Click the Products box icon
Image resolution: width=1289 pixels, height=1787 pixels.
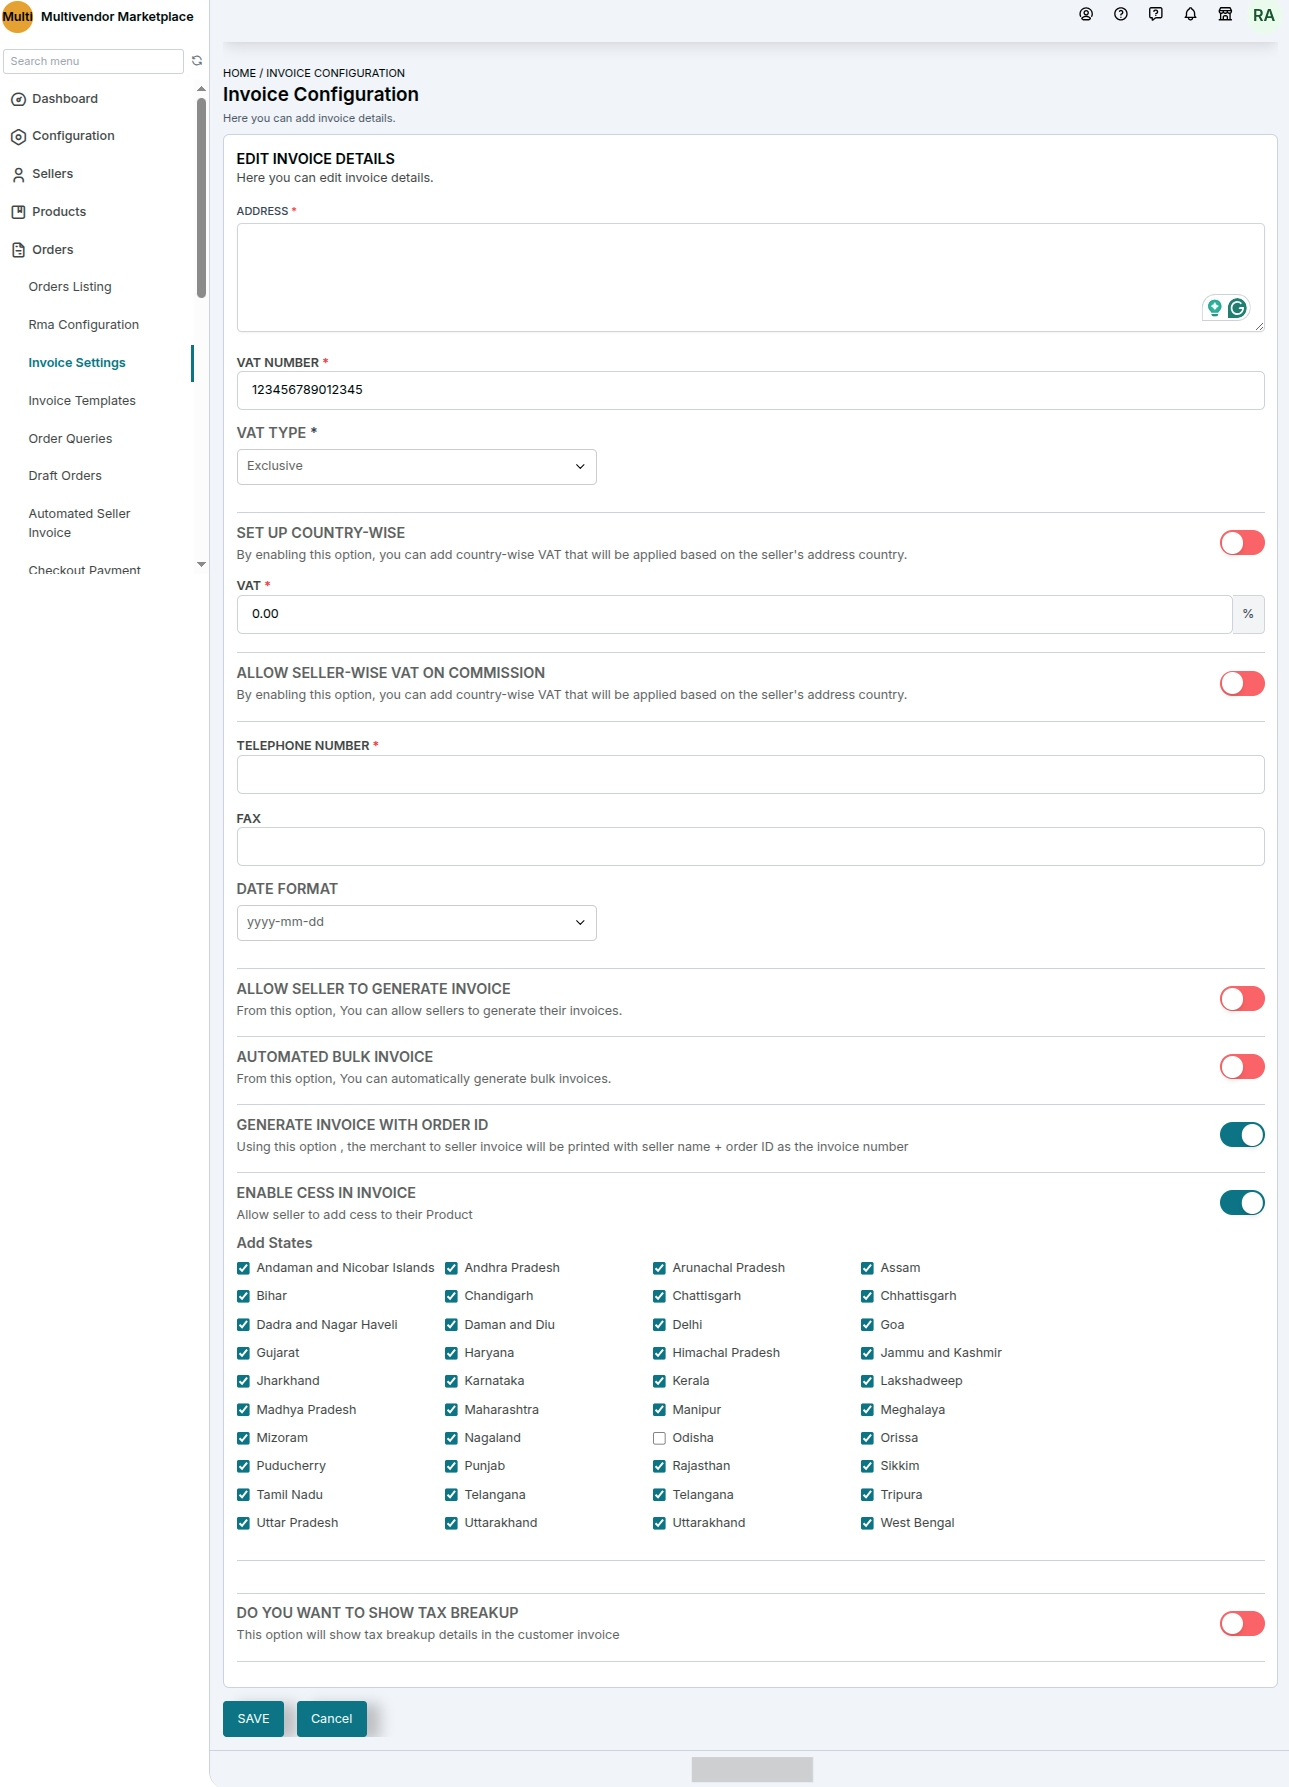pos(18,212)
